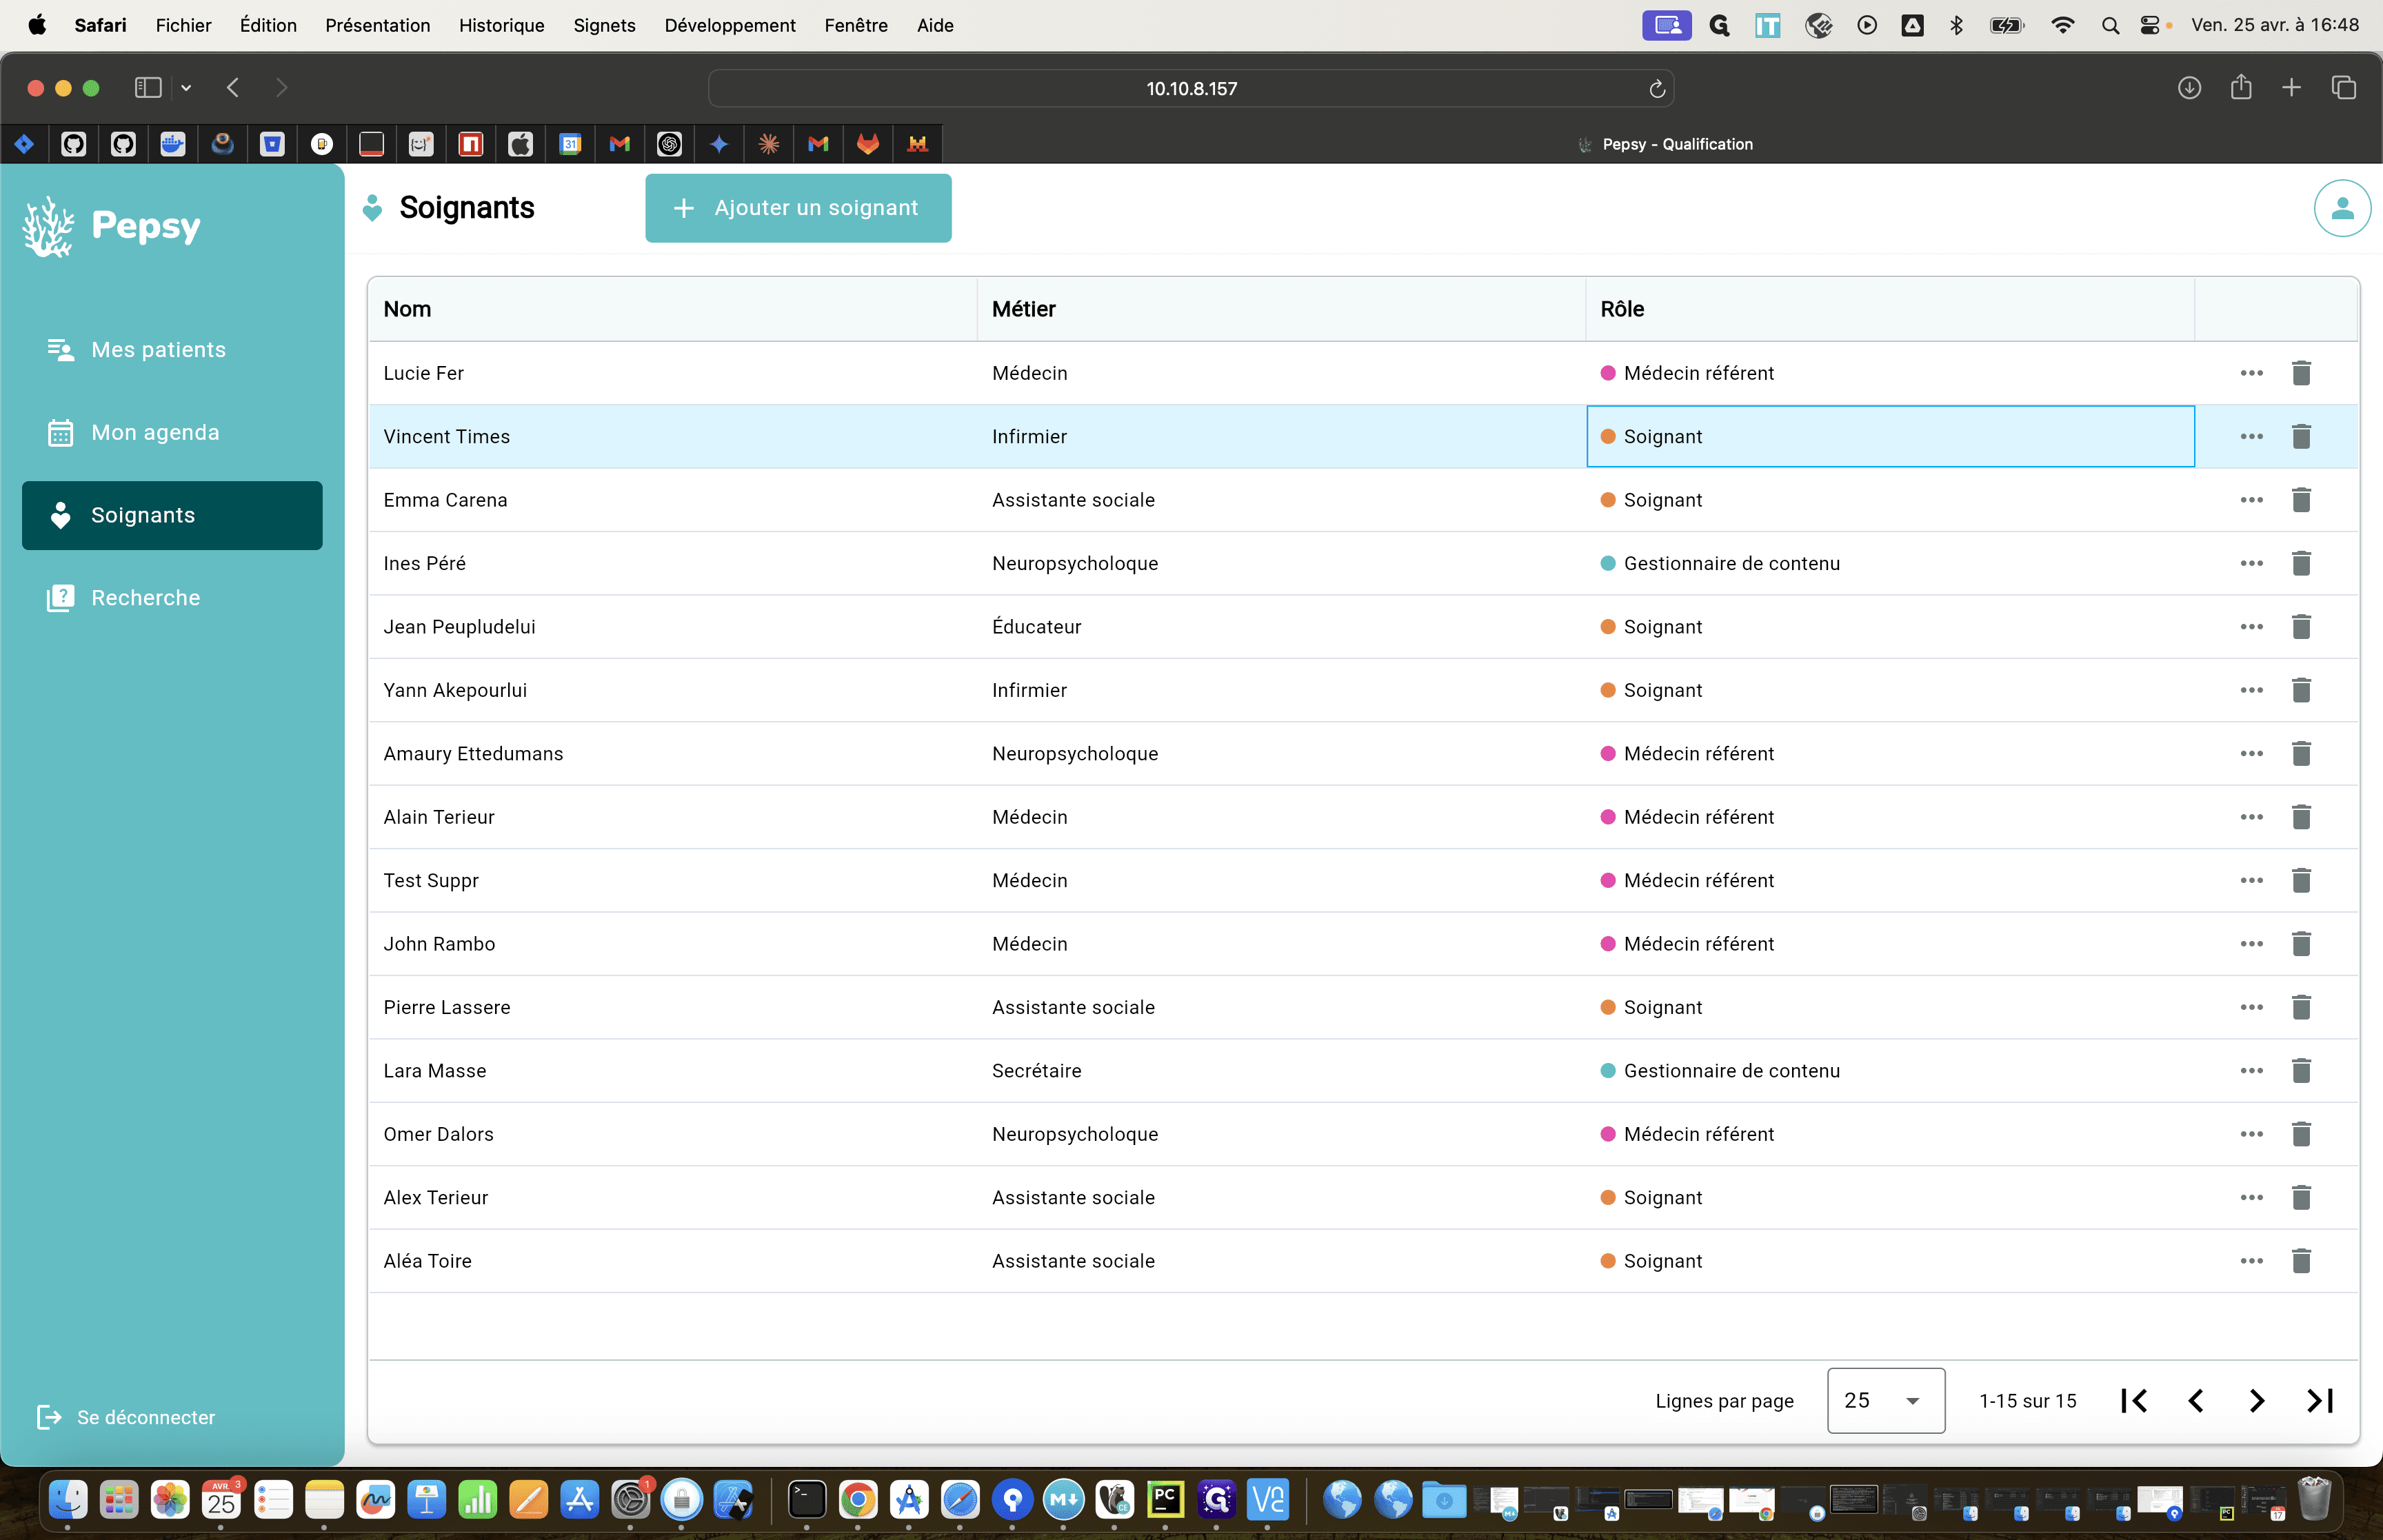Screen dimensions: 2383x1540
Task: Delete the Lucie Fer row
Action: pos(2301,373)
